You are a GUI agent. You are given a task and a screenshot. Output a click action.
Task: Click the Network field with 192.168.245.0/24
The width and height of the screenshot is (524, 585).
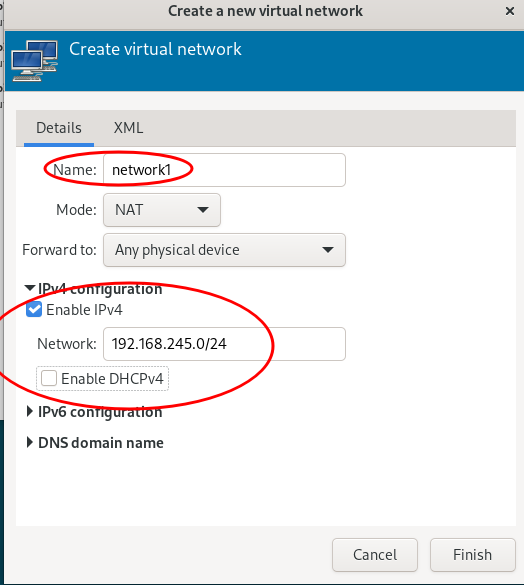click(x=224, y=344)
